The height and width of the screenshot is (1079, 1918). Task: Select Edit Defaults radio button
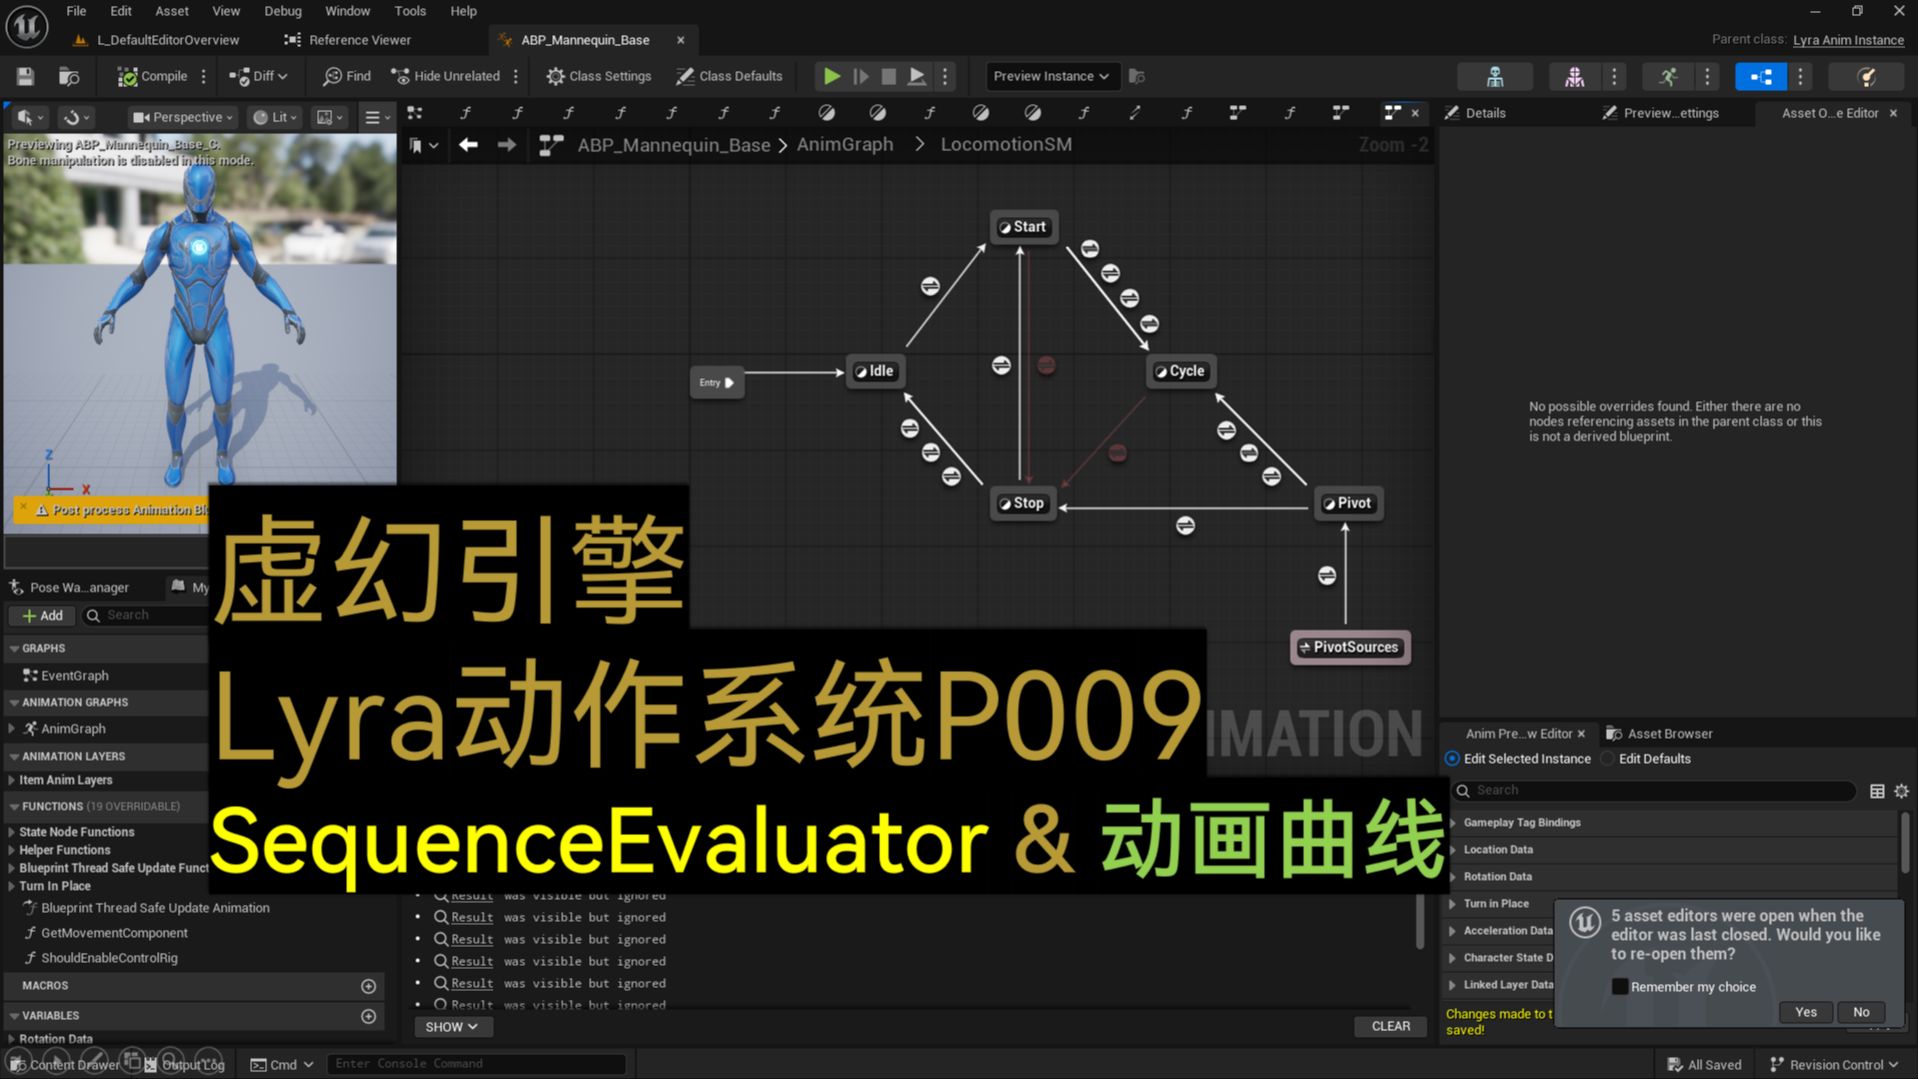point(1608,759)
